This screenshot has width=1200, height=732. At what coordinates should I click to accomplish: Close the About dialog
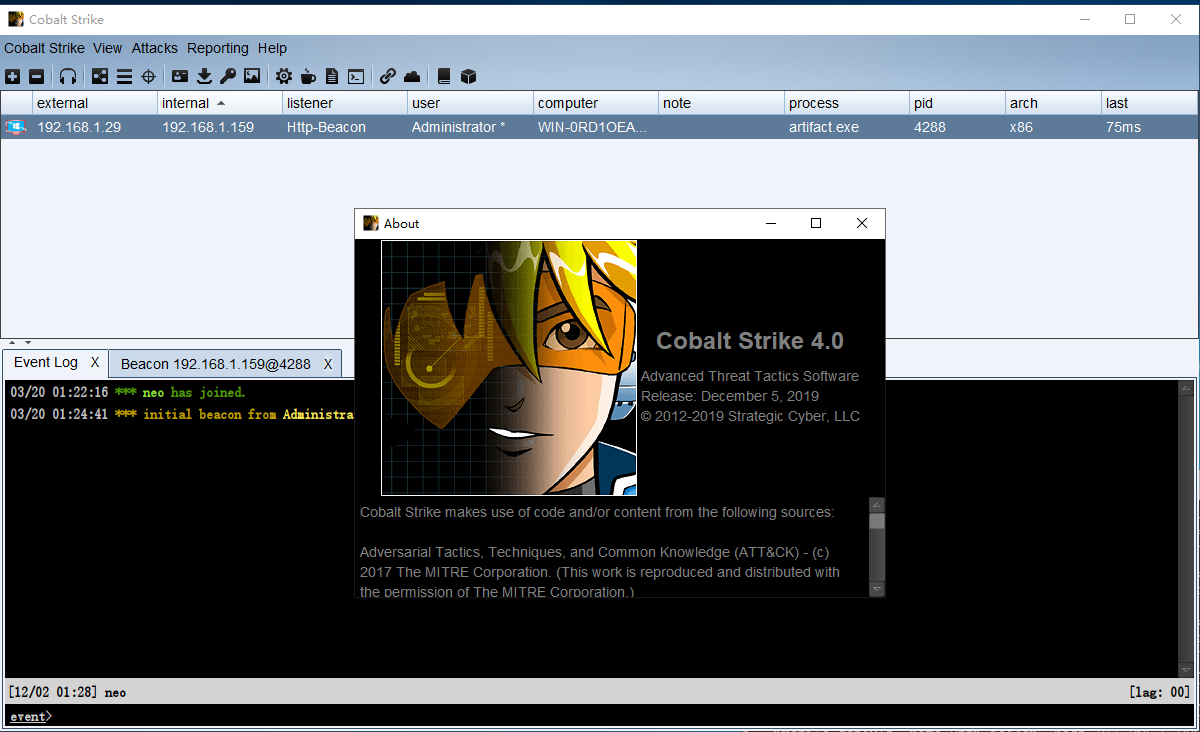tap(862, 223)
